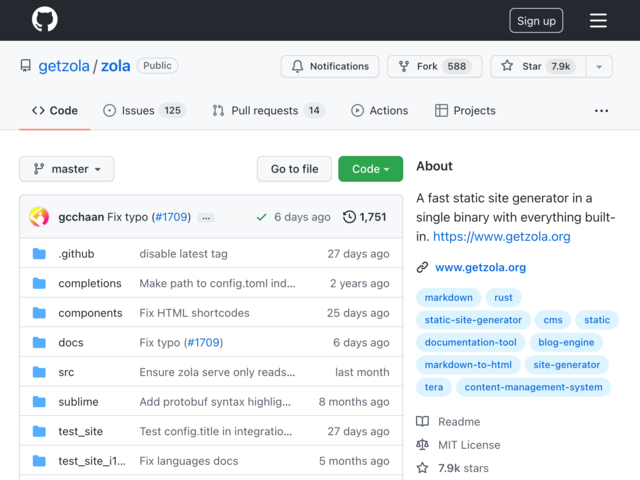
Task: Open 'Add protobuf syntax highlig...' commit
Action: (x=215, y=402)
